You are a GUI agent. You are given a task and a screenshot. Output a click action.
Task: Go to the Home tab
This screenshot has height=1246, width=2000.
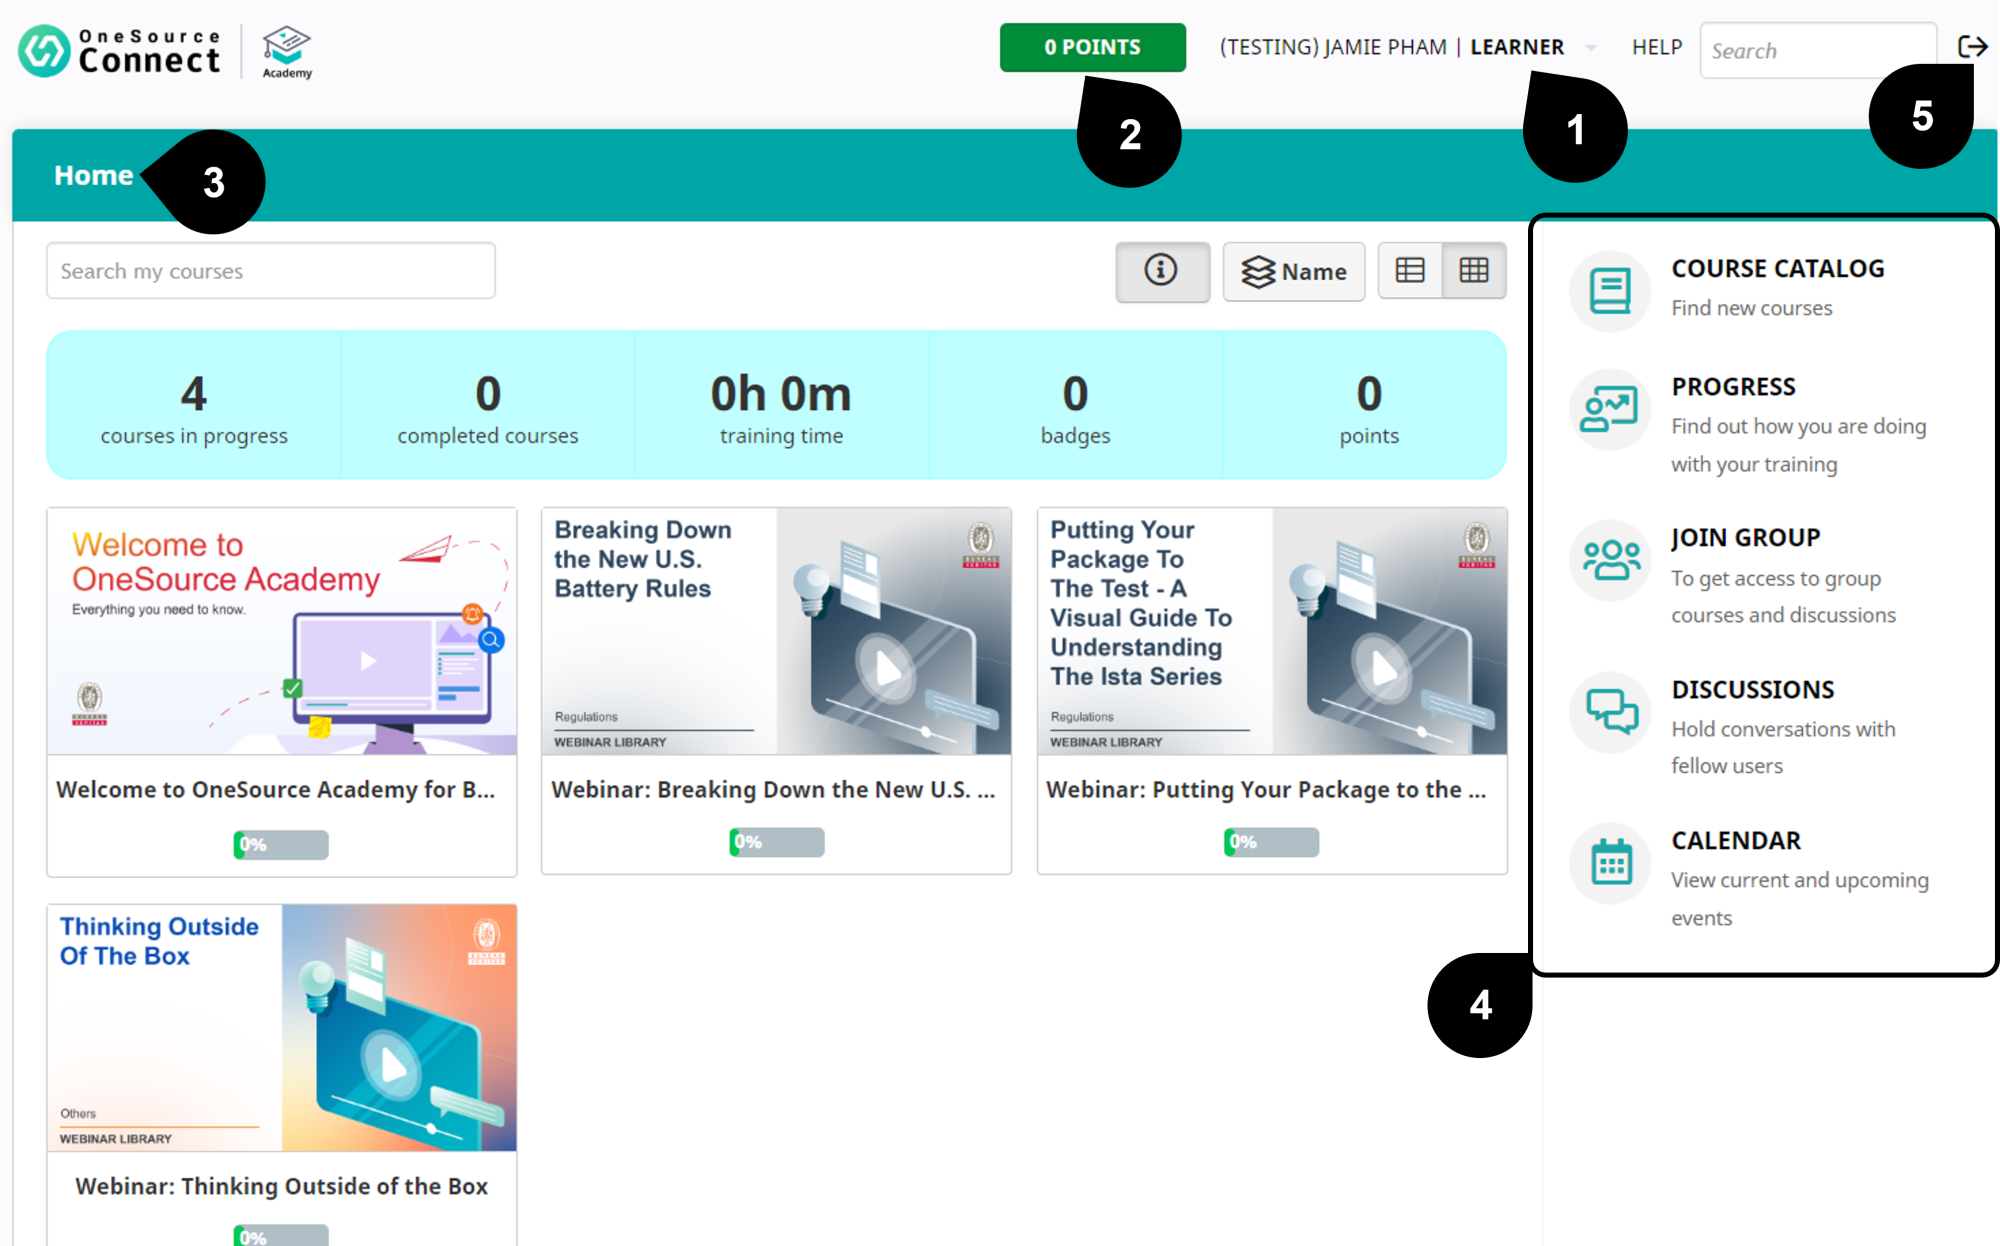coord(93,175)
